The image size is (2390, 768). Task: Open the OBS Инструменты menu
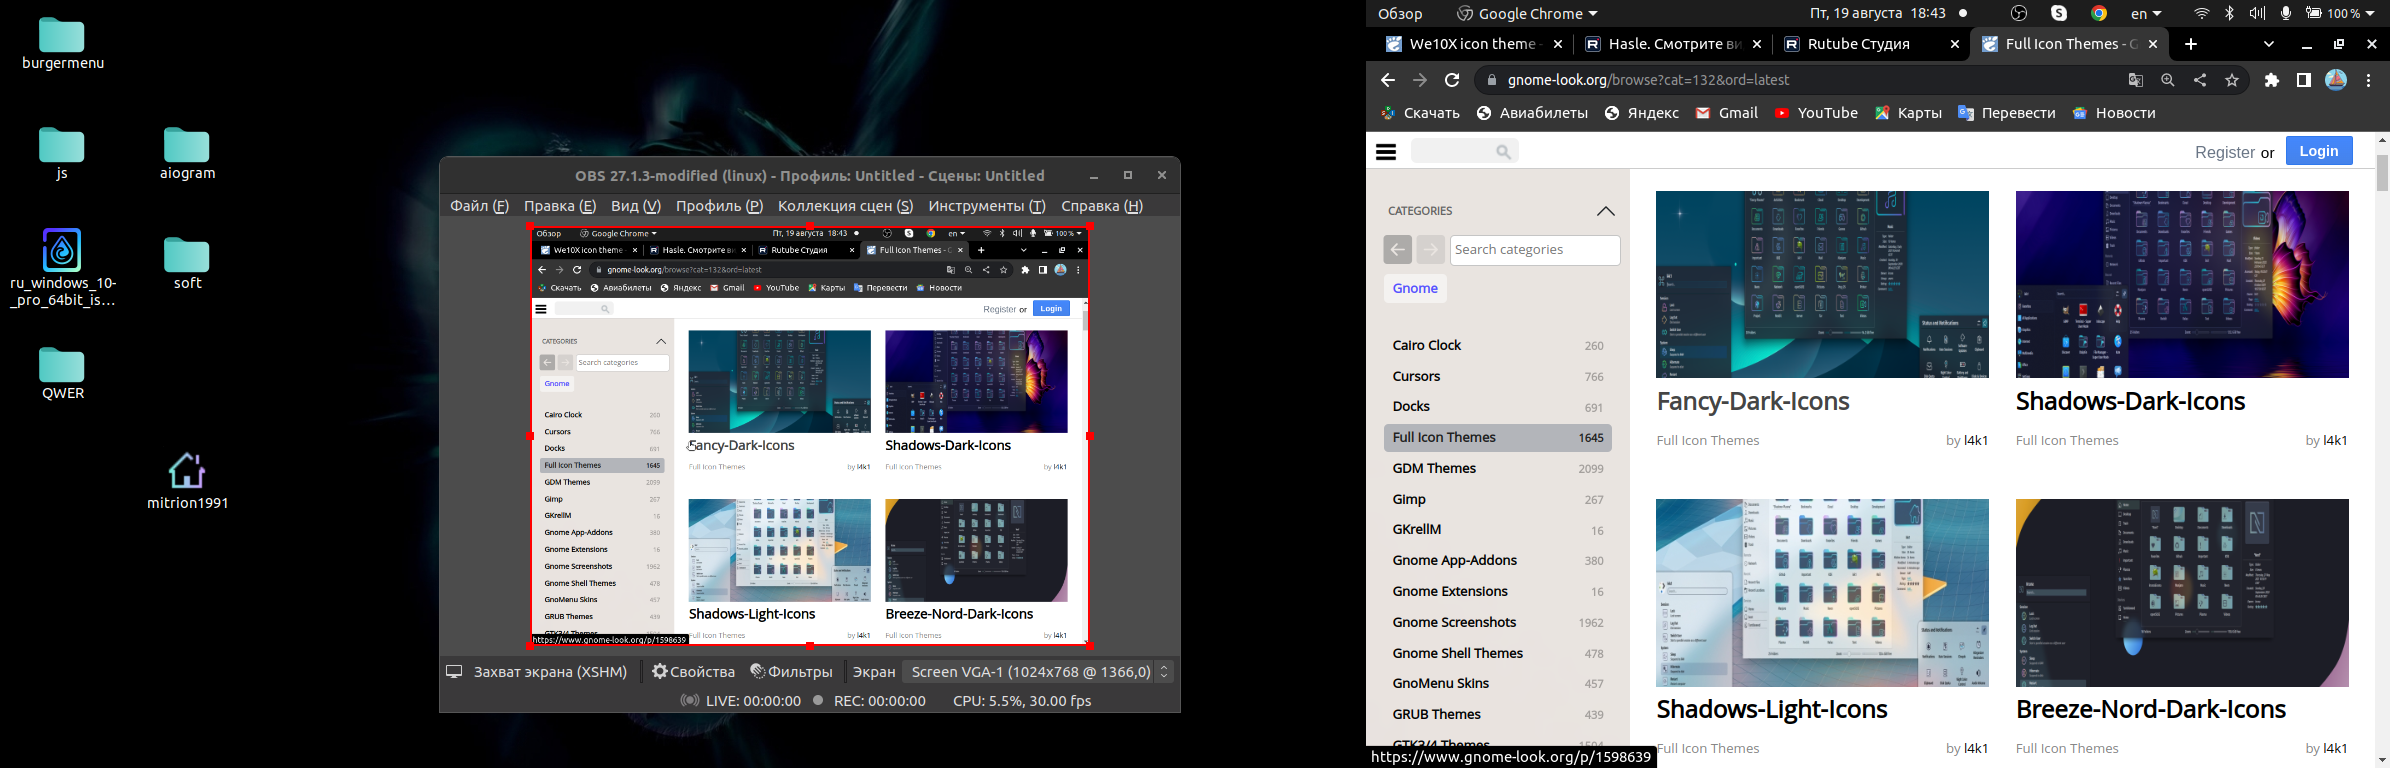pyautogui.click(x=987, y=206)
